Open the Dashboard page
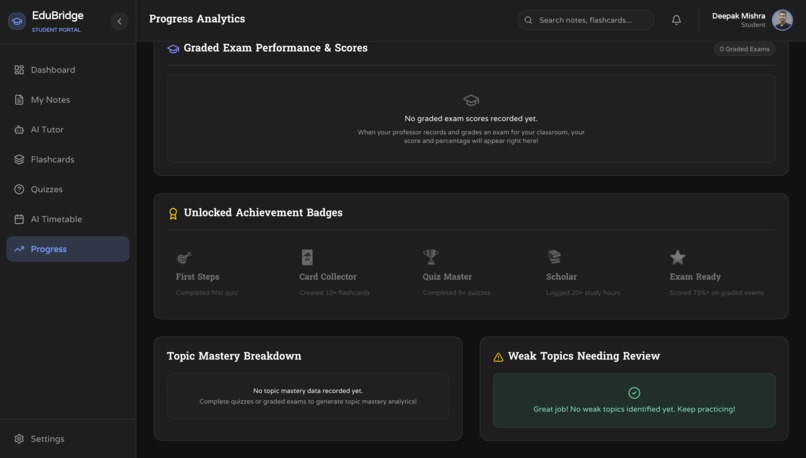The height and width of the screenshot is (458, 806). point(68,70)
